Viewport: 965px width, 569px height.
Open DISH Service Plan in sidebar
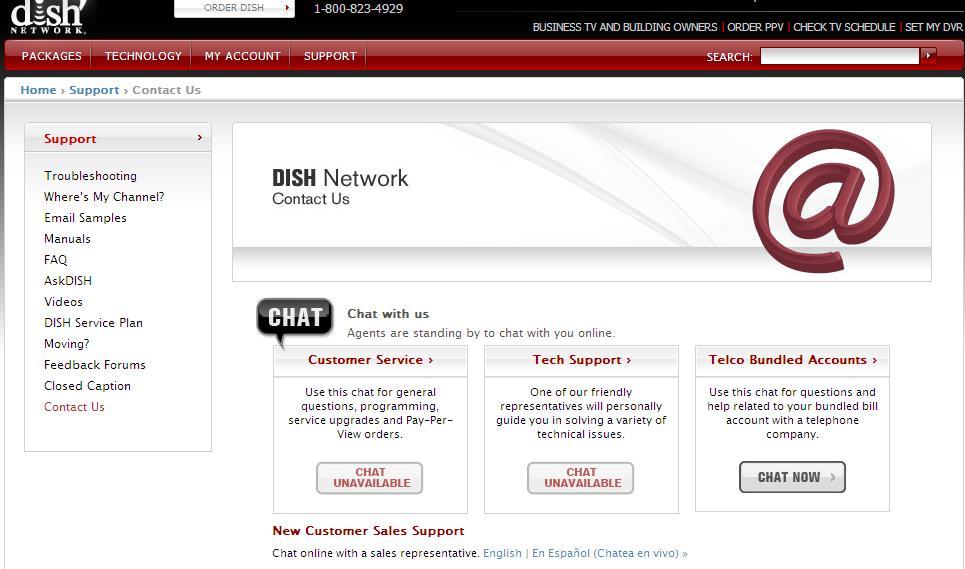93,322
